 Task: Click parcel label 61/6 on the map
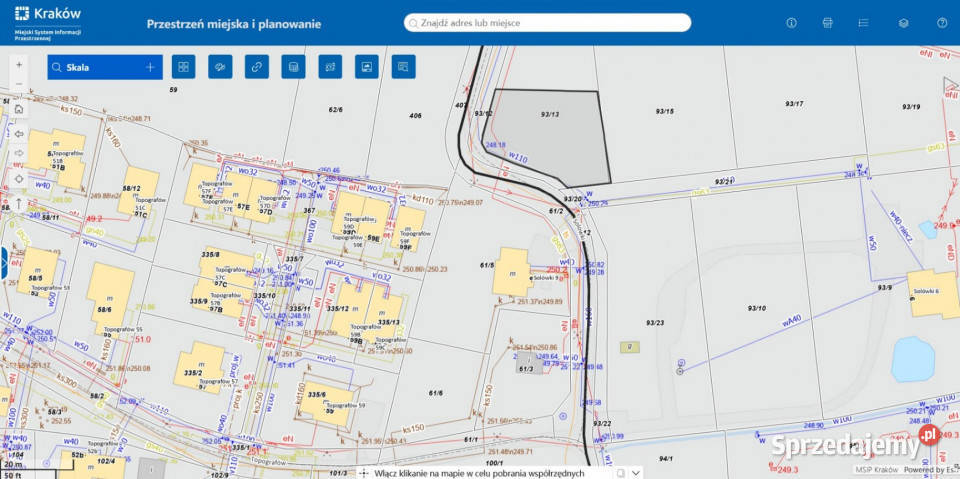[435, 393]
